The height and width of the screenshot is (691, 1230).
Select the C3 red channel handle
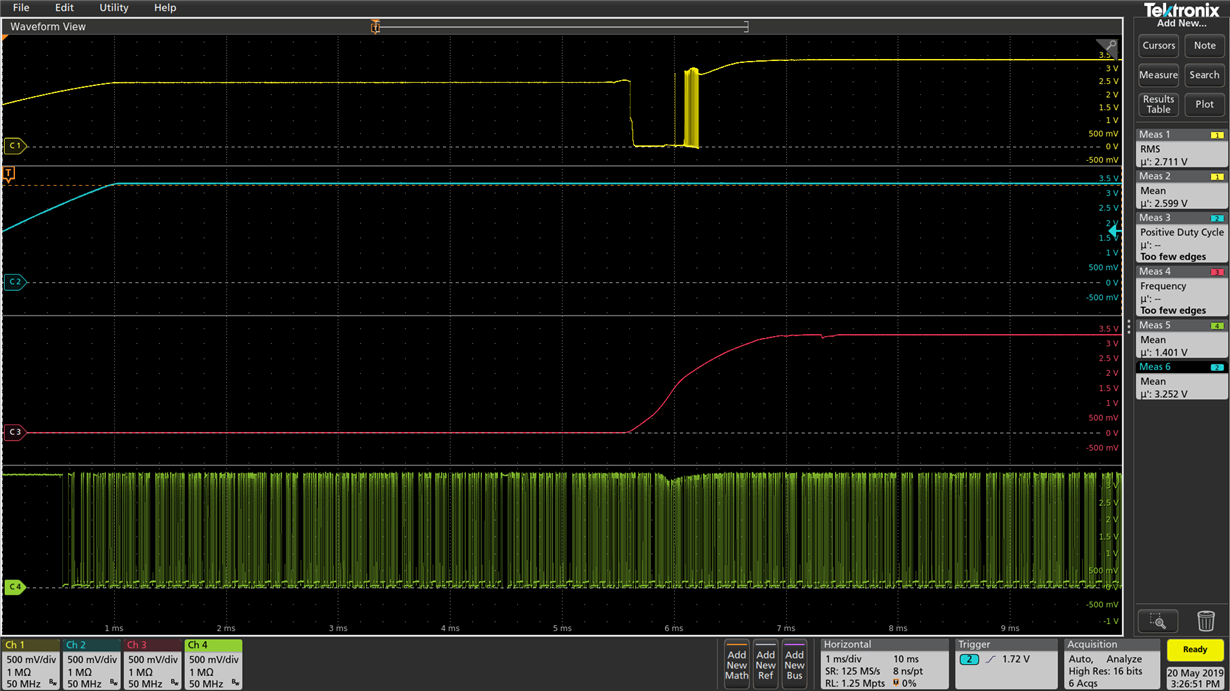tap(14, 433)
